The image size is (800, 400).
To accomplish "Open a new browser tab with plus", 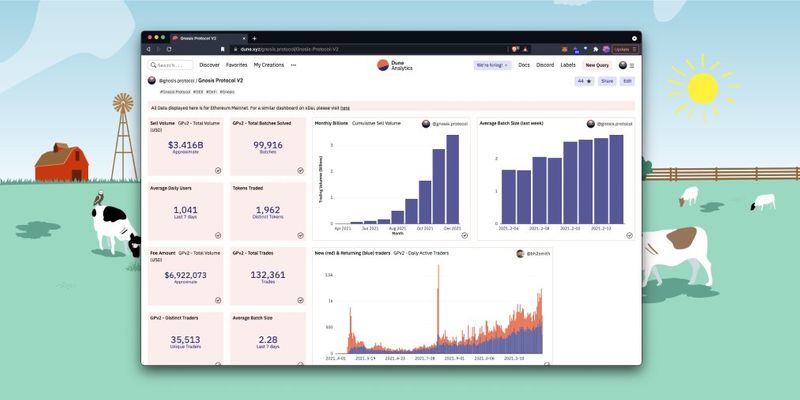I will point(254,38).
